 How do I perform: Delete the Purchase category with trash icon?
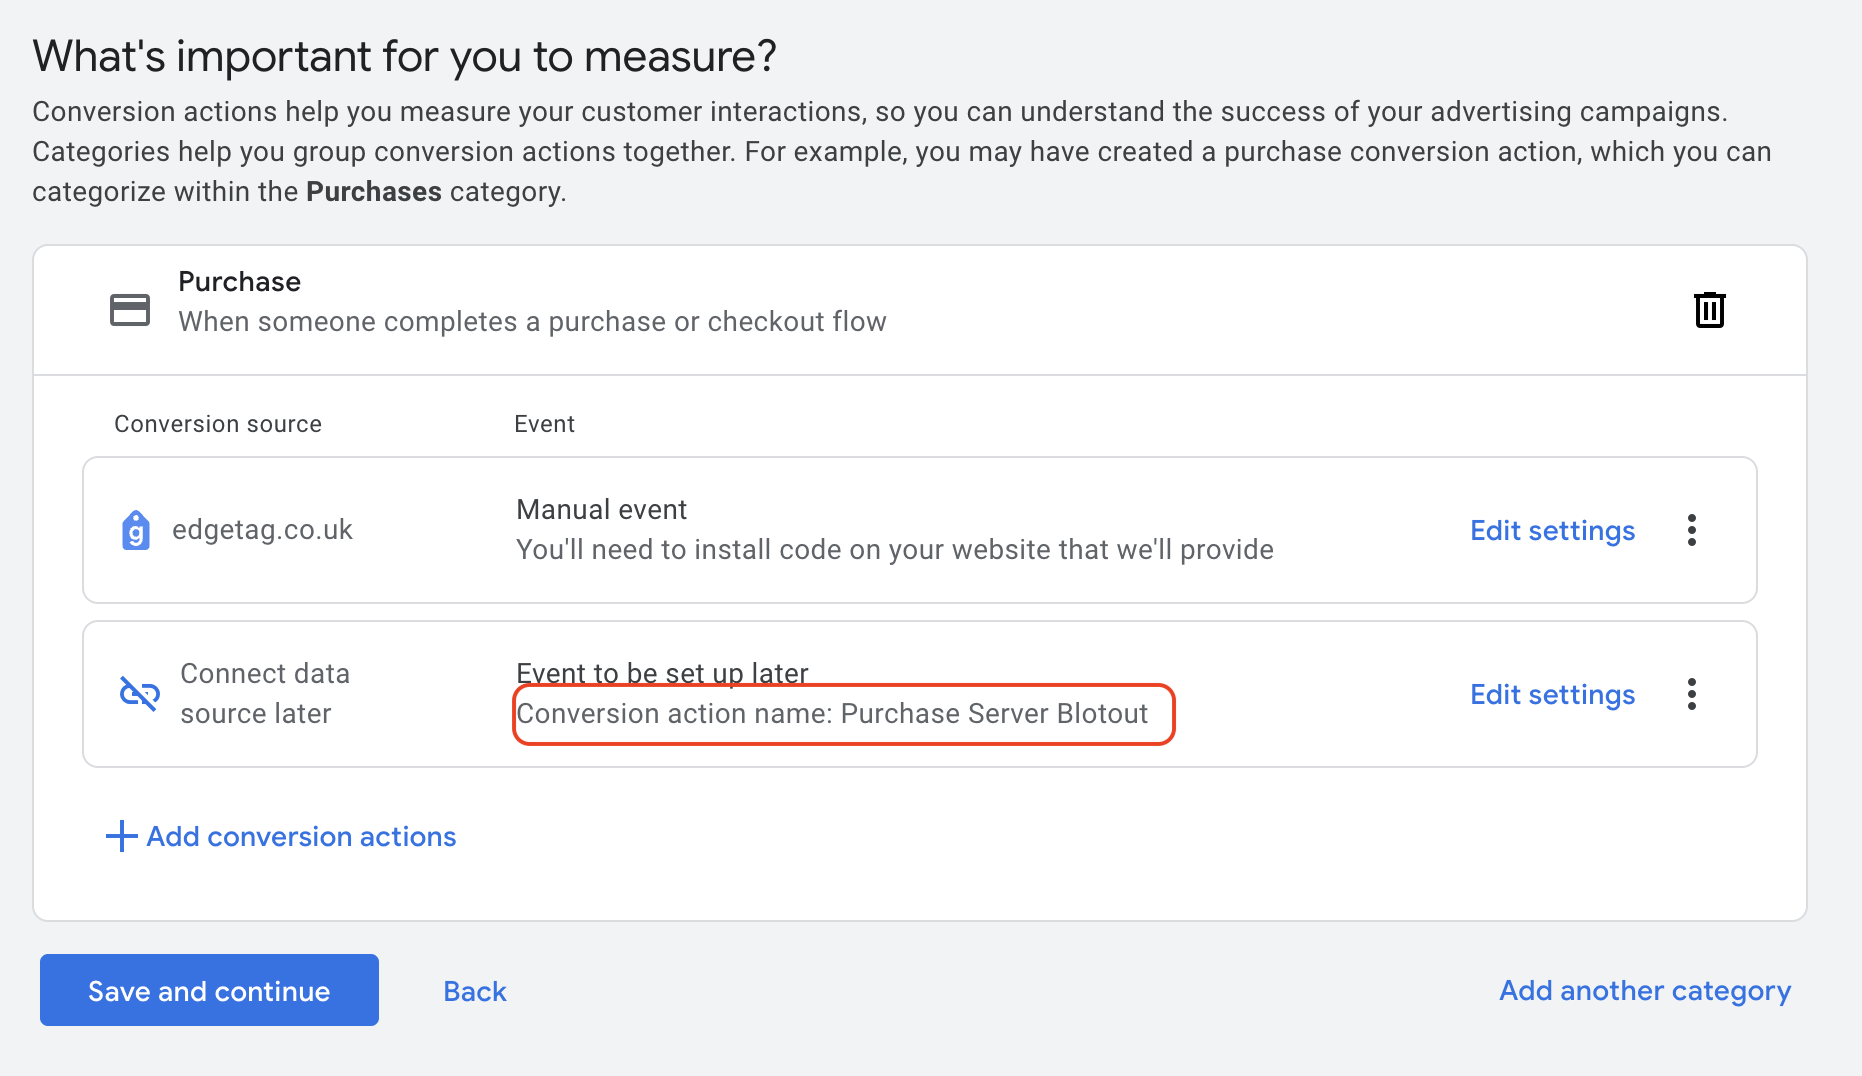click(1709, 310)
